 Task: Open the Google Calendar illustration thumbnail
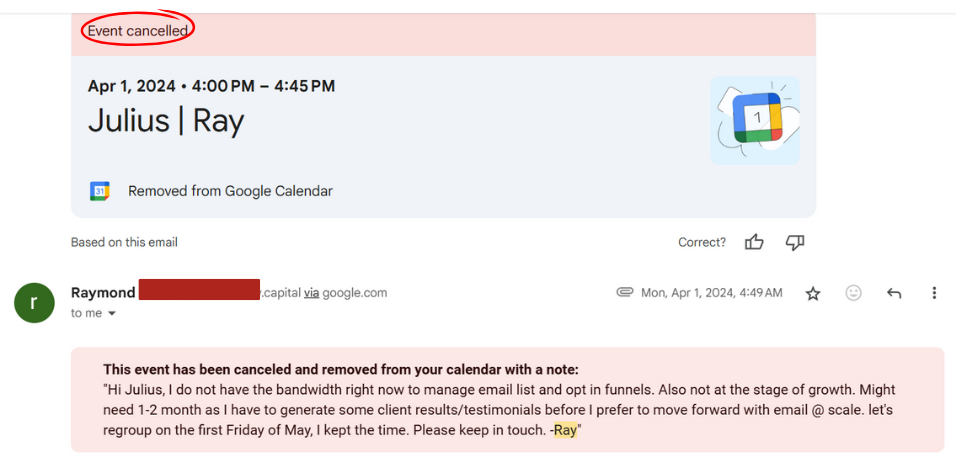(x=755, y=120)
